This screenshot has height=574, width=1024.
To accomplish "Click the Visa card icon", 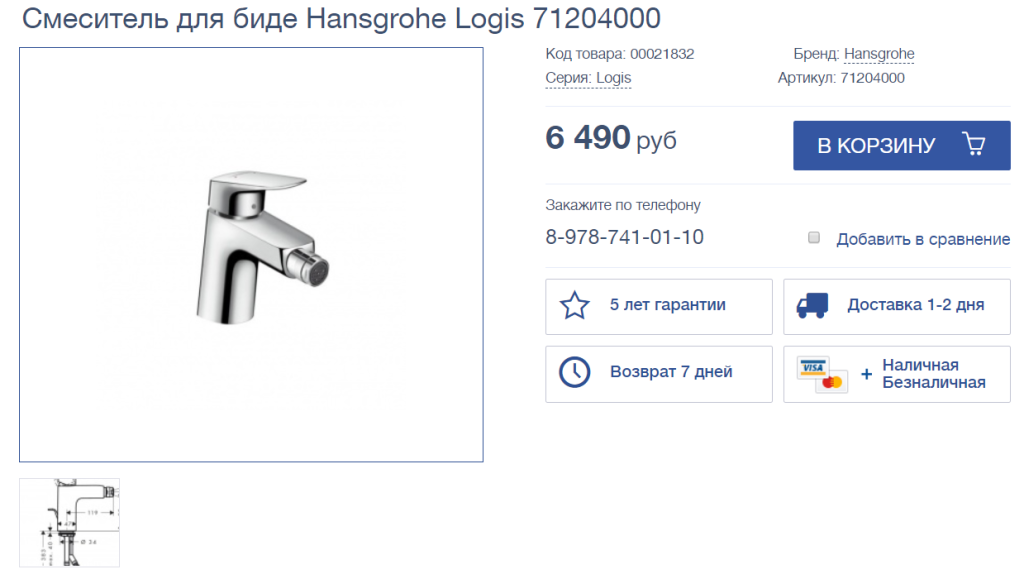I will point(812,368).
